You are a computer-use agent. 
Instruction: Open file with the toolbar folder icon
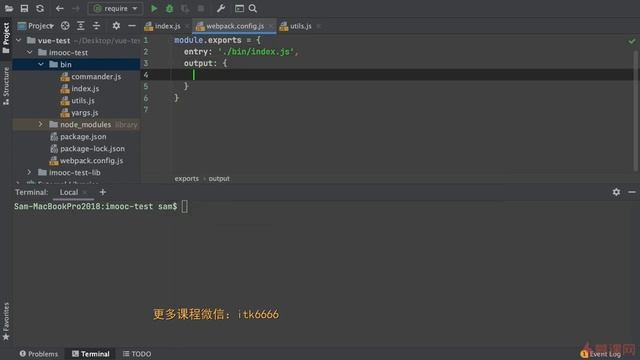(x=9, y=8)
